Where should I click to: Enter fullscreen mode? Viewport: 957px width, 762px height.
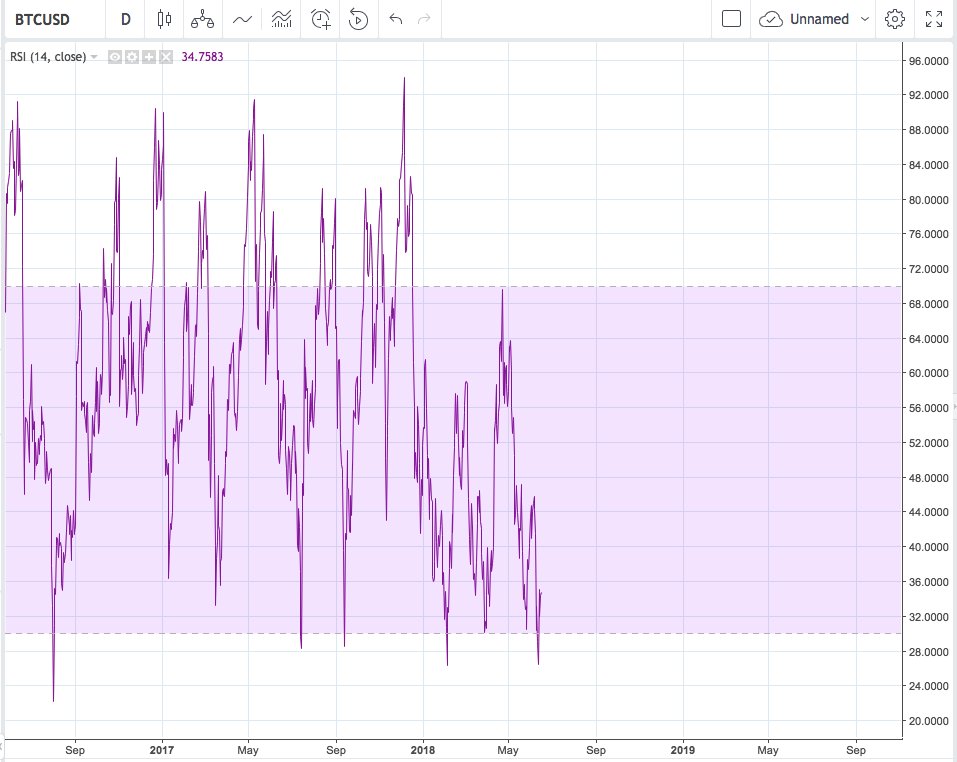coord(934,20)
